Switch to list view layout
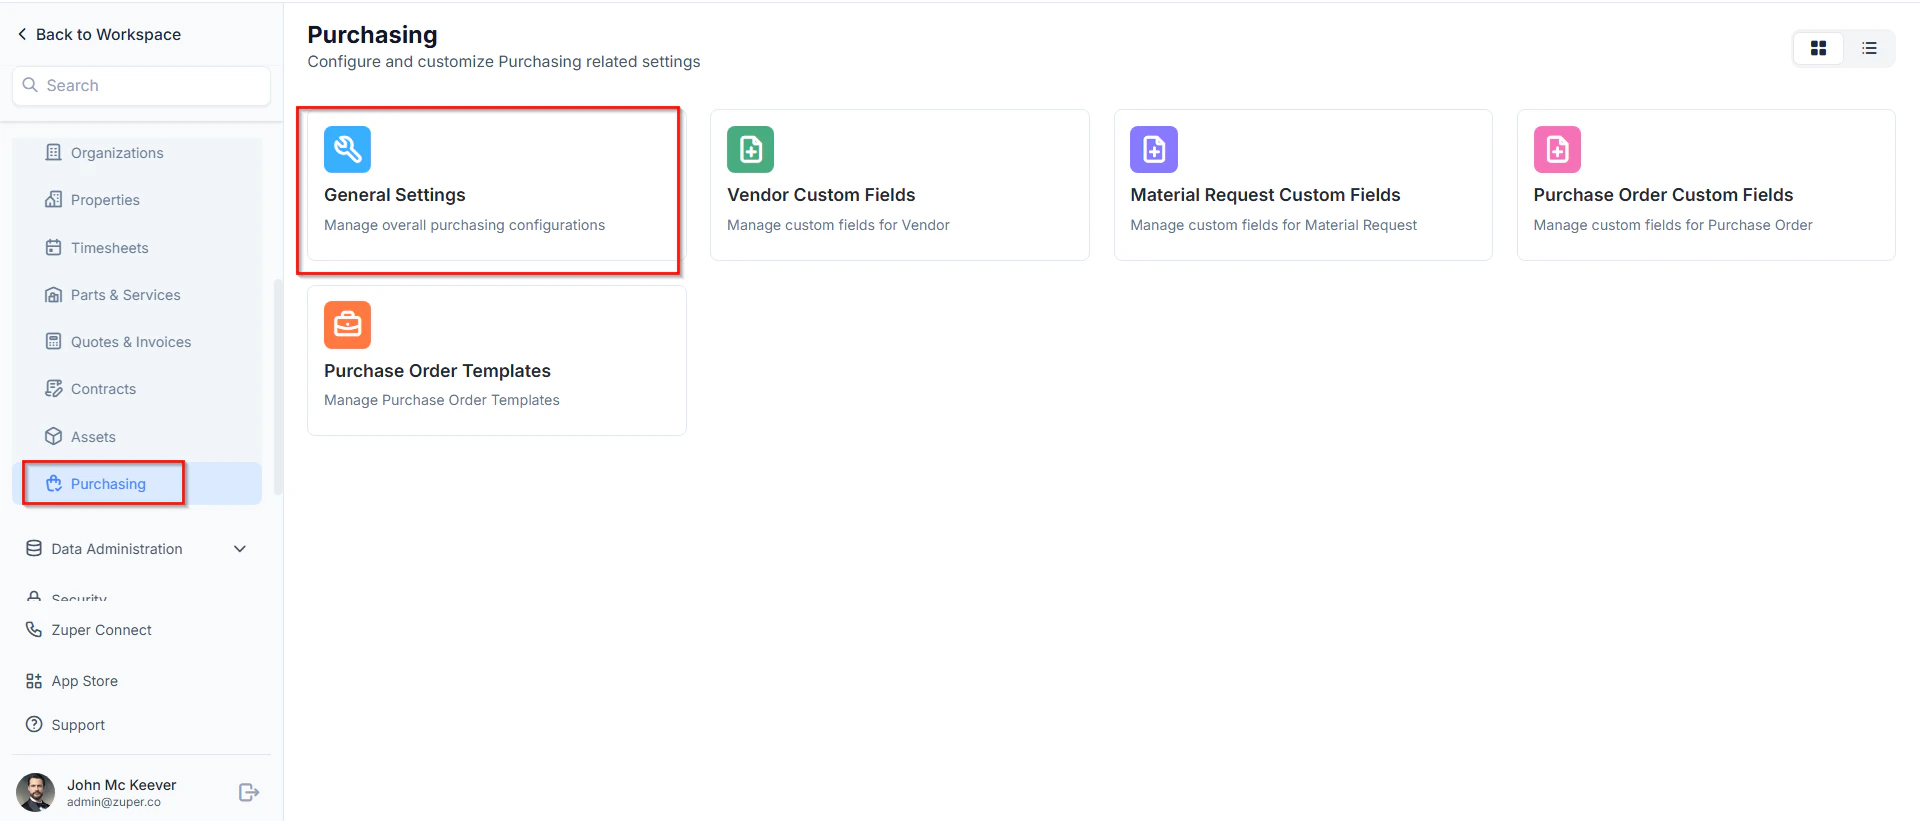1920x821 pixels. pyautogui.click(x=1869, y=48)
